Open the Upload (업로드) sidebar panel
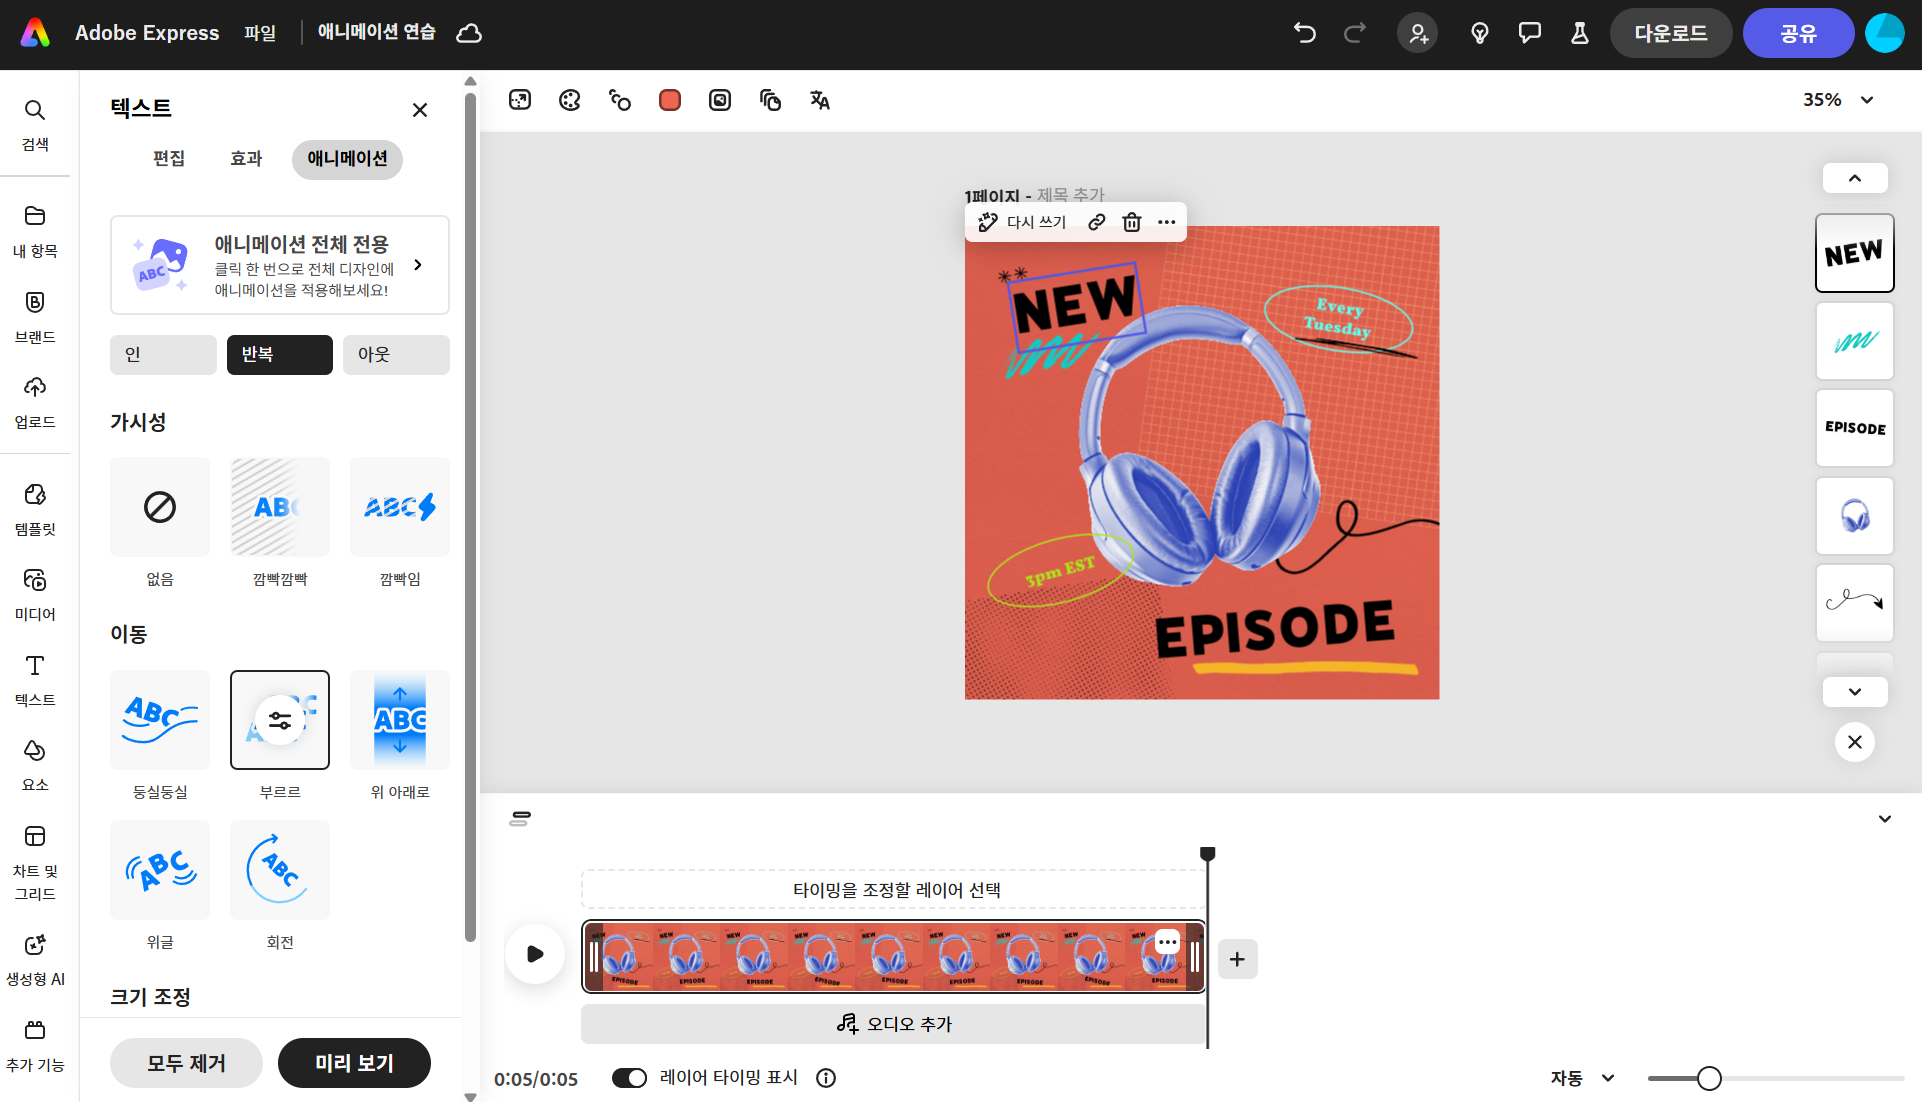Image resolution: width=1922 pixels, height=1102 pixels. [35, 401]
